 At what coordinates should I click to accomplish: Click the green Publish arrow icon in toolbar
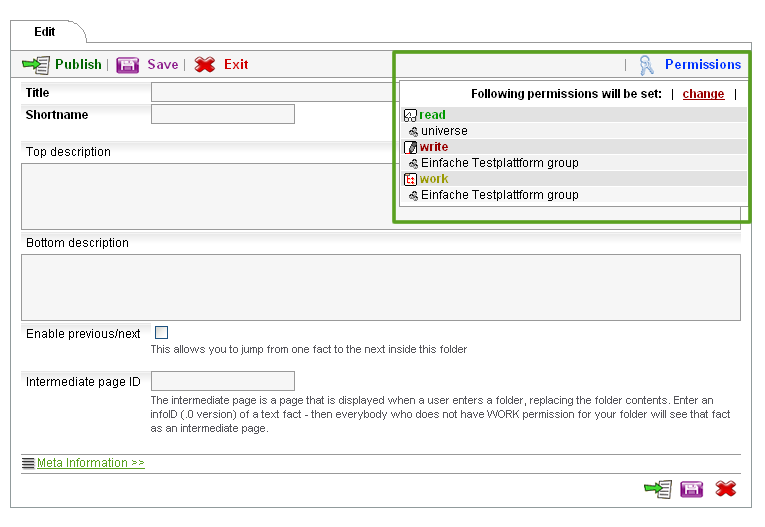(x=35, y=65)
